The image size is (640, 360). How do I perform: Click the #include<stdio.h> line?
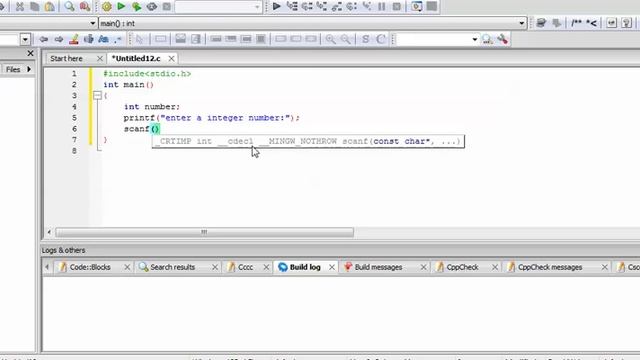[147, 74]
